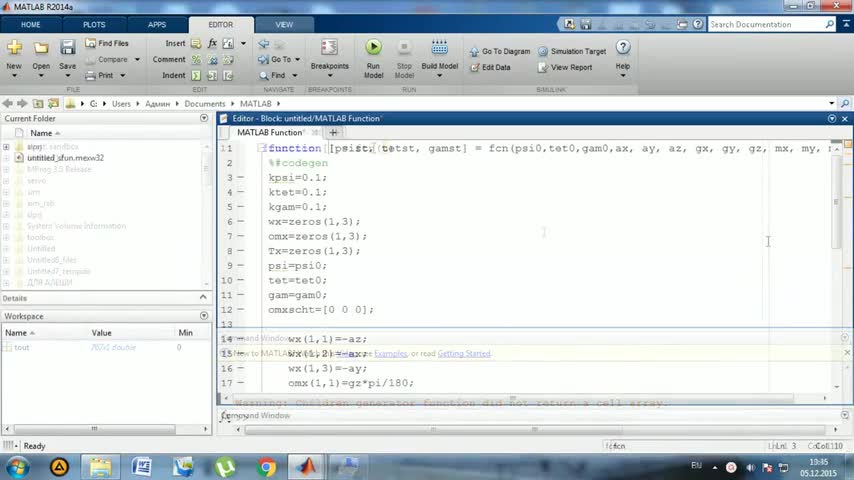
Task: Click the Build Model icon
Action: [440, 48]
